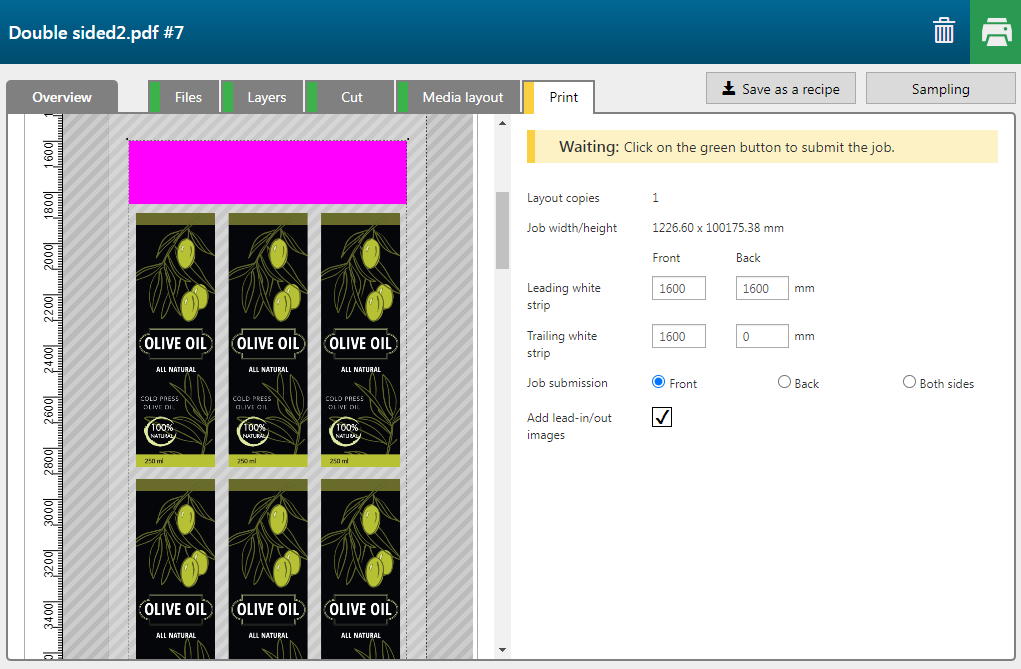Click the trash can delete icon

coord(944,32)
